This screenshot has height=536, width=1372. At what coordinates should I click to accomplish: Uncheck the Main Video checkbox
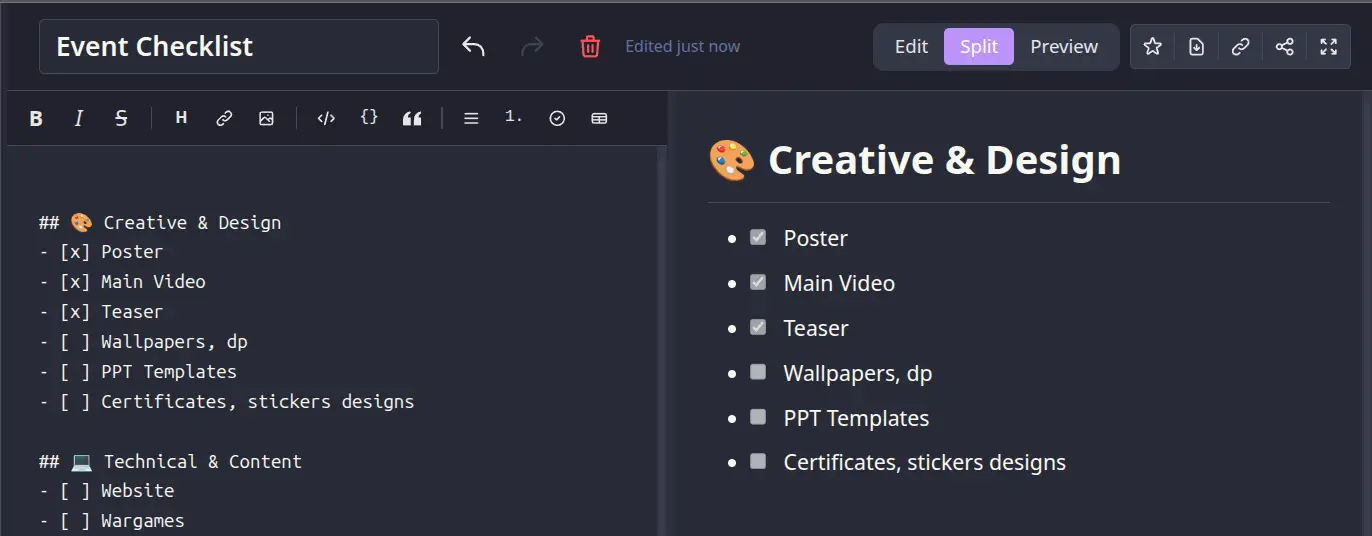758,282
